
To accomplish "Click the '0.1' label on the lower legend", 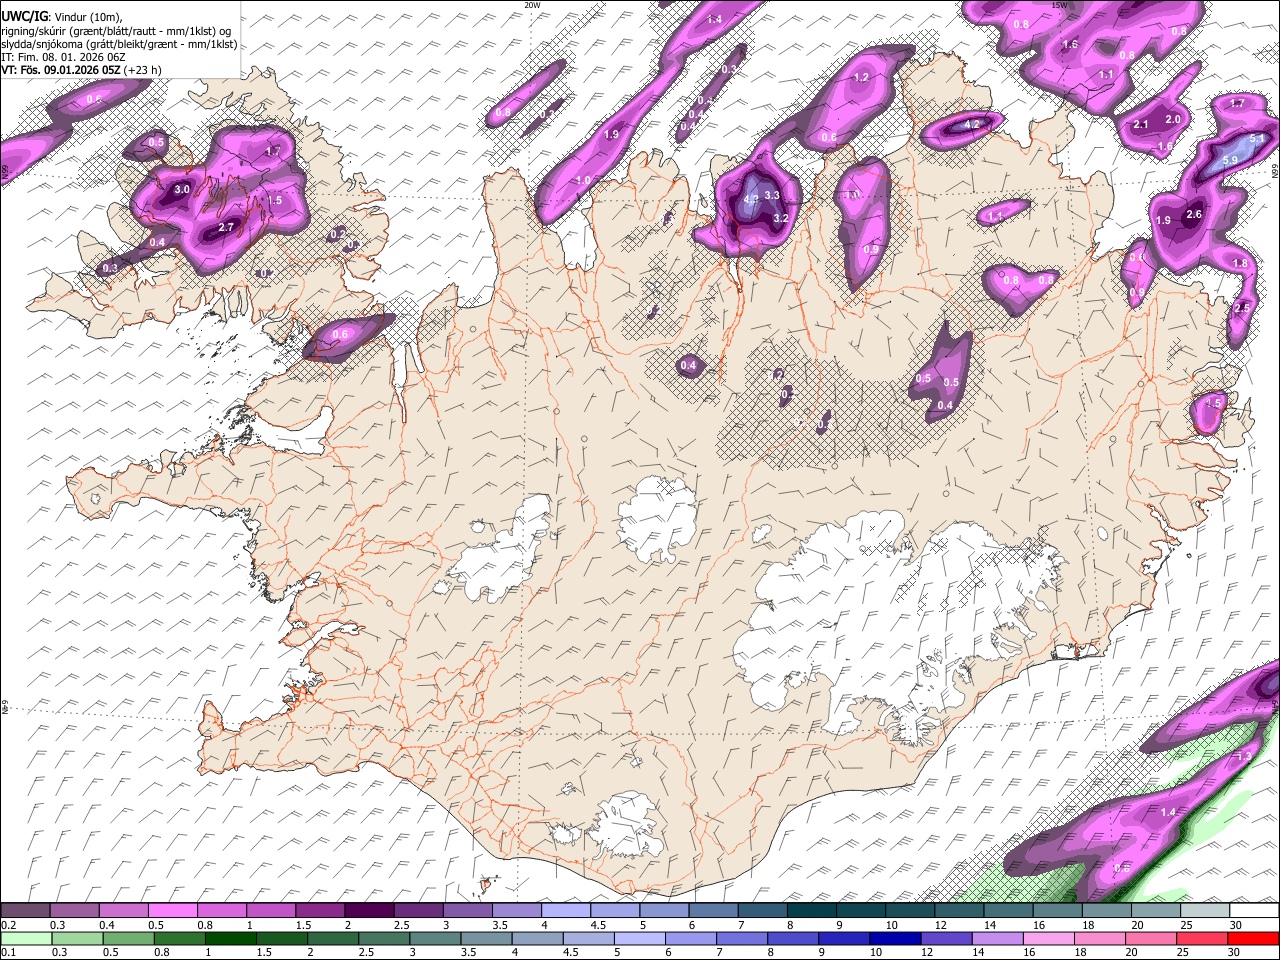I will tap(9, 952).
